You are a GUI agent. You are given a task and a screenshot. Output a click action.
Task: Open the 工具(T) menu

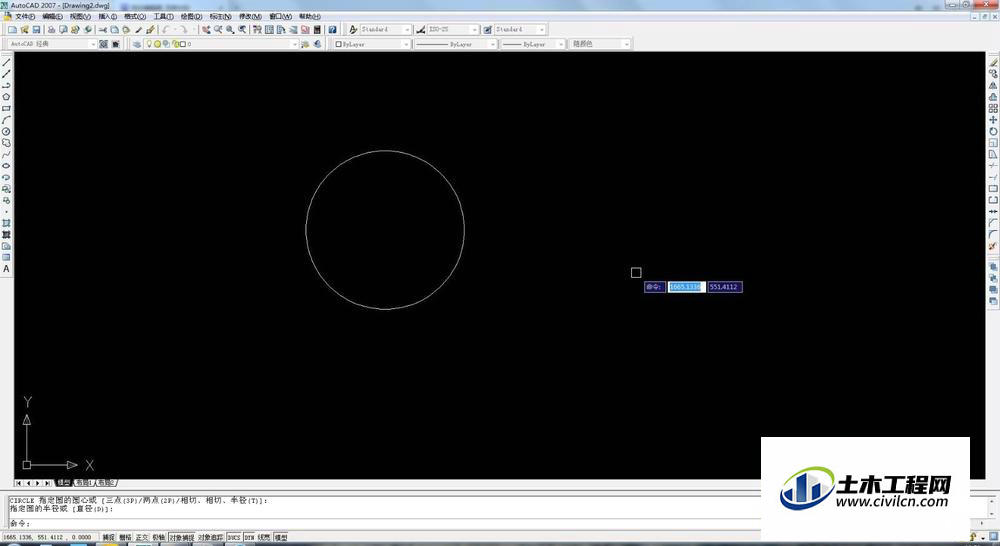[x=163, y=17]
